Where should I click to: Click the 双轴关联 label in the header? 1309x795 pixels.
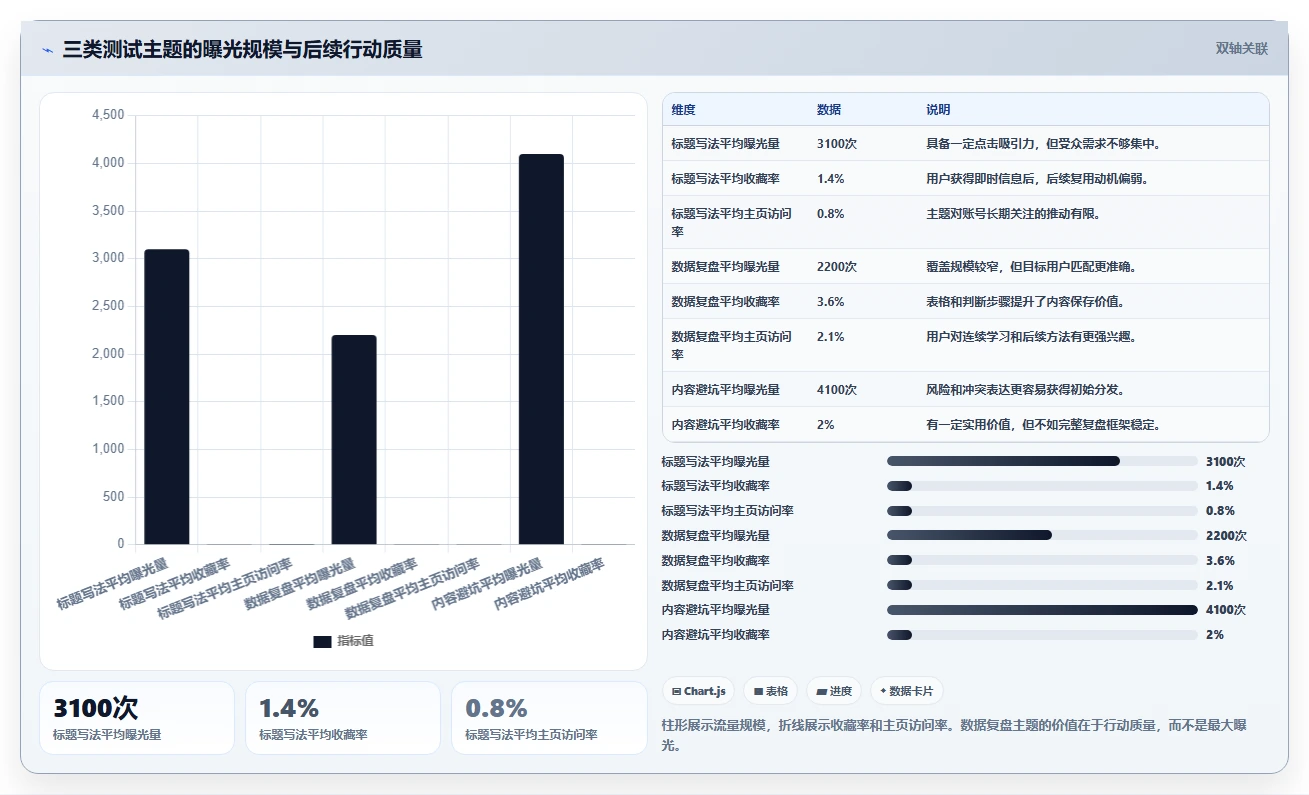tap(1242, 49)
